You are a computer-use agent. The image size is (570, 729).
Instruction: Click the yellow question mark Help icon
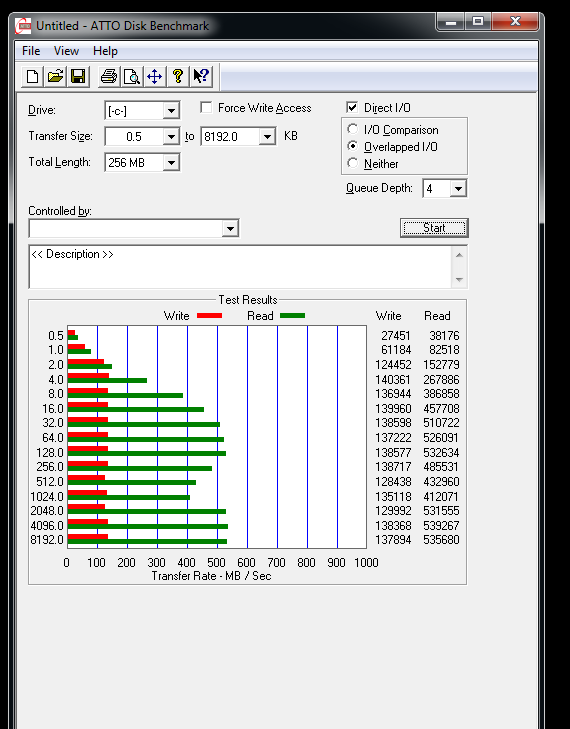(178, 76)
